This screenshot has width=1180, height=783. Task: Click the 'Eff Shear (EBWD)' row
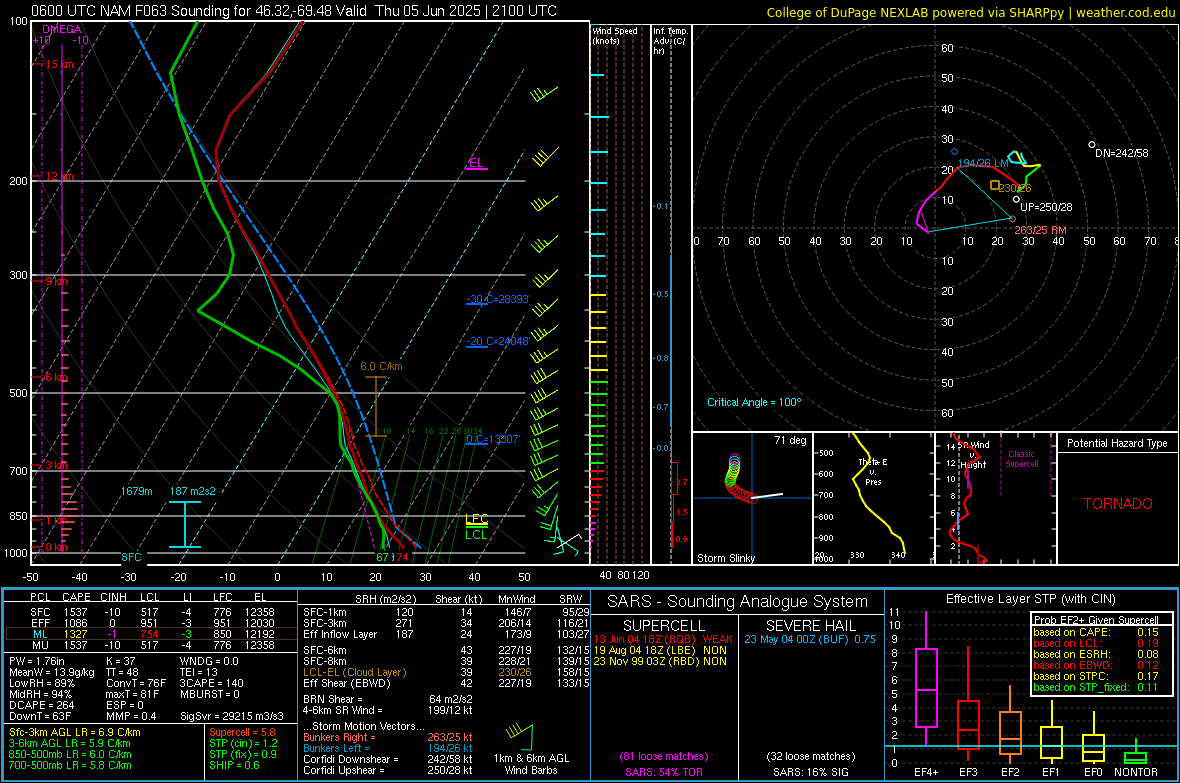point(446,684)
